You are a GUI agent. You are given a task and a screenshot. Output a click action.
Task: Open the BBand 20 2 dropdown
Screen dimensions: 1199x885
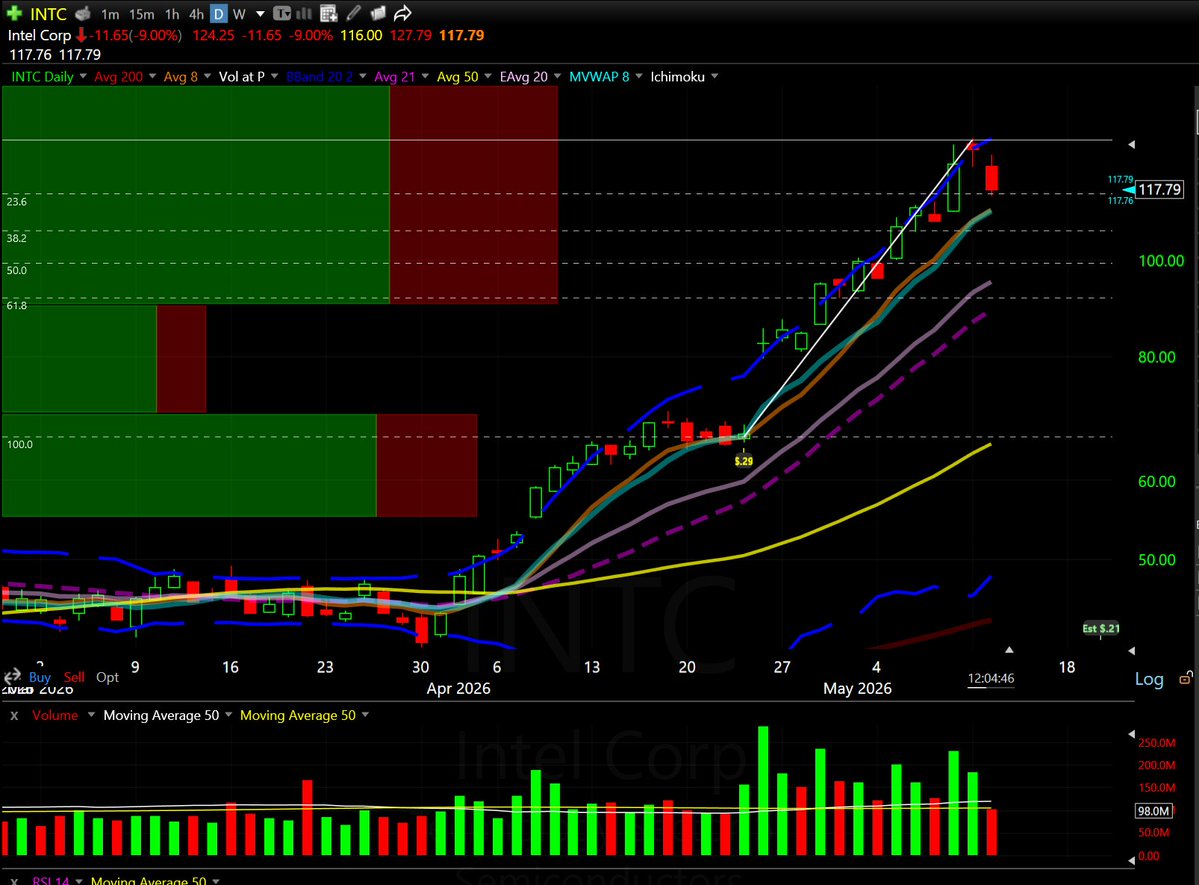[x=362, y=76]
